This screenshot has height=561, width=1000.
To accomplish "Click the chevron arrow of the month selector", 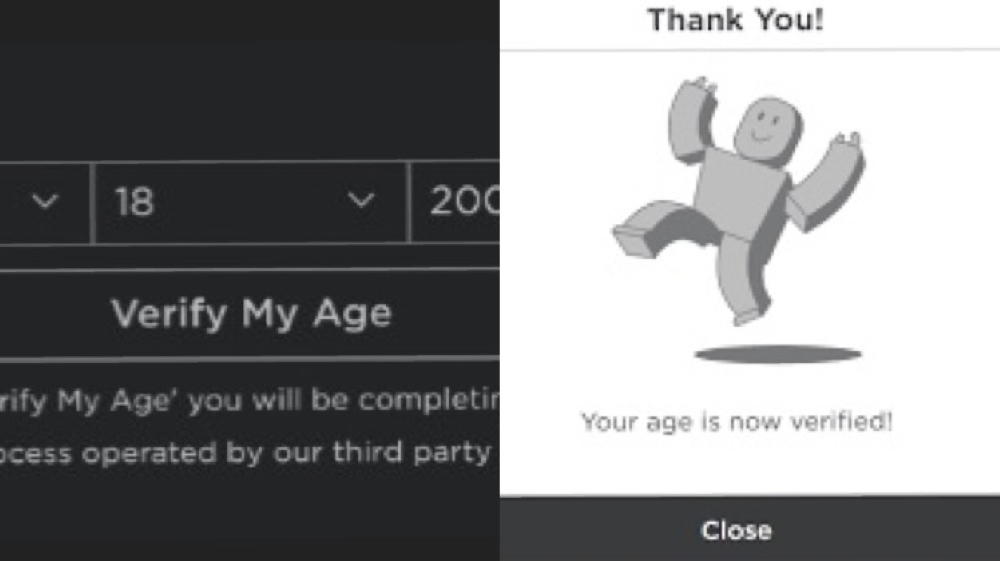I will (44, 202).
